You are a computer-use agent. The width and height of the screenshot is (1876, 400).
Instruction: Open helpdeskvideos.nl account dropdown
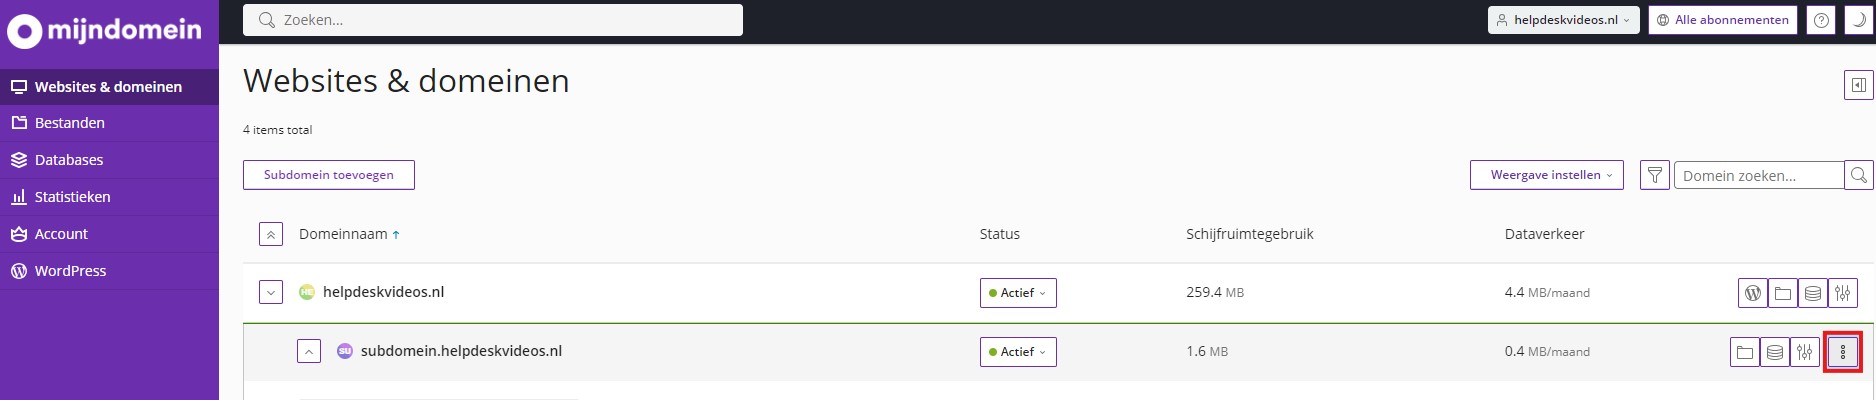point(1563,20)
